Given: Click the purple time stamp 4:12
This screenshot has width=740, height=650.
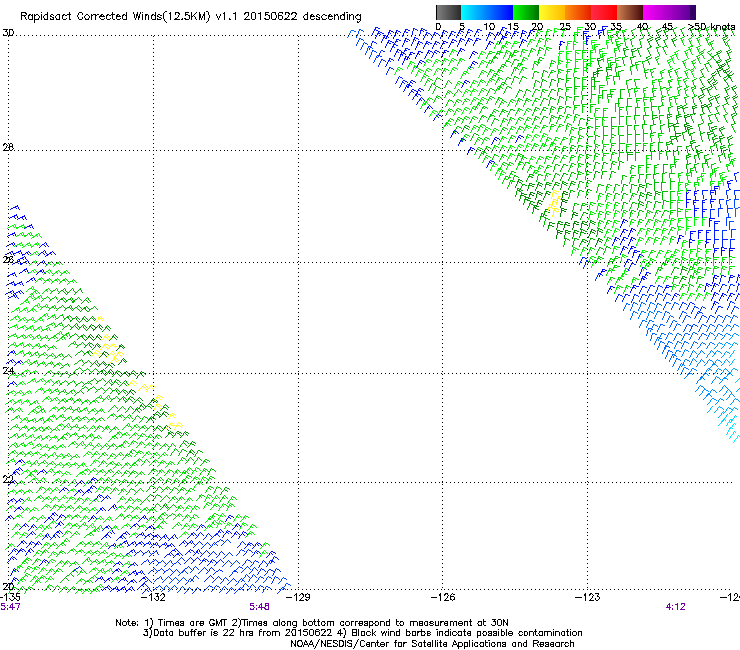Looking at the screenshot, I should pyautogui.click(x=675, y=607).
